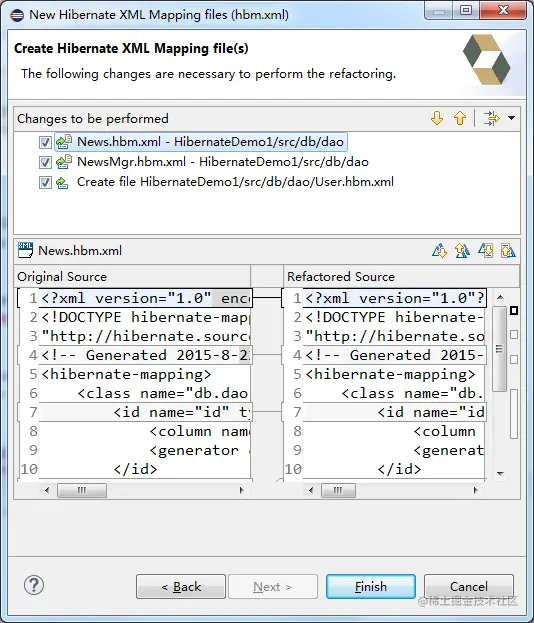The image size is (534, 623).
Task: Click line 3 http URL in Refactored Source
Action: [x=395, y=336]
